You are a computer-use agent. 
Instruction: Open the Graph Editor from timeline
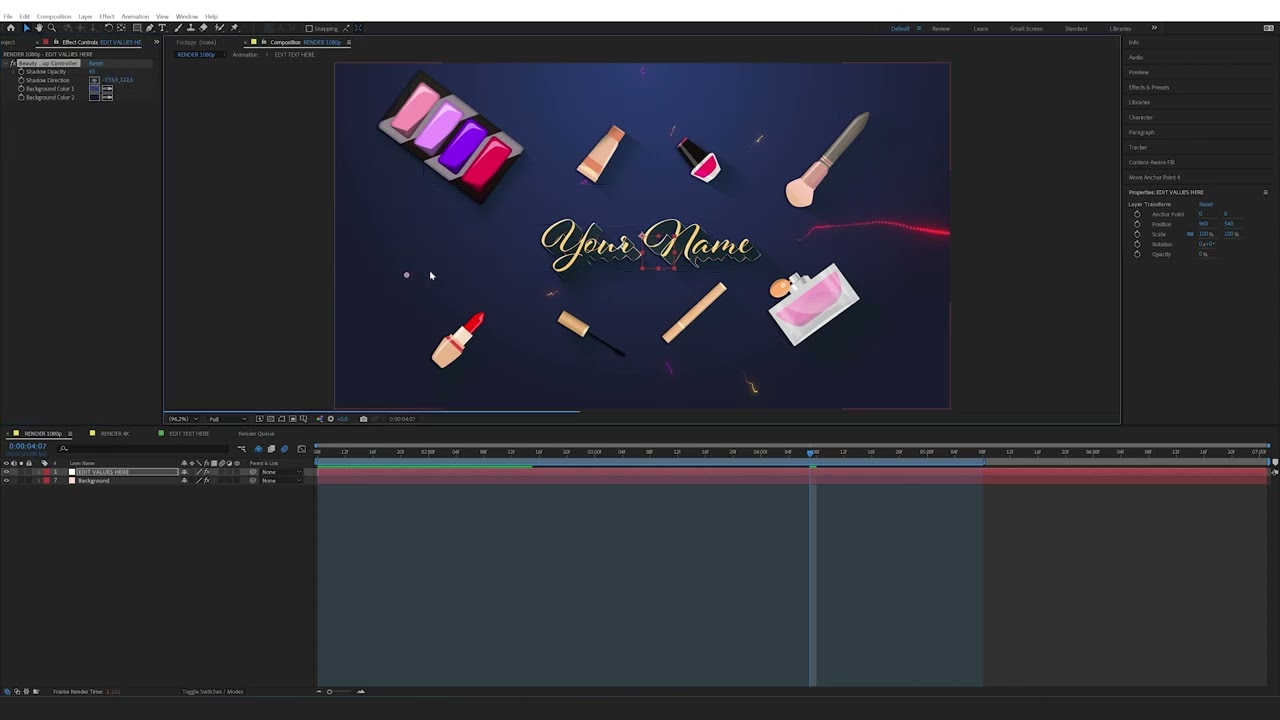click(302, 449)
